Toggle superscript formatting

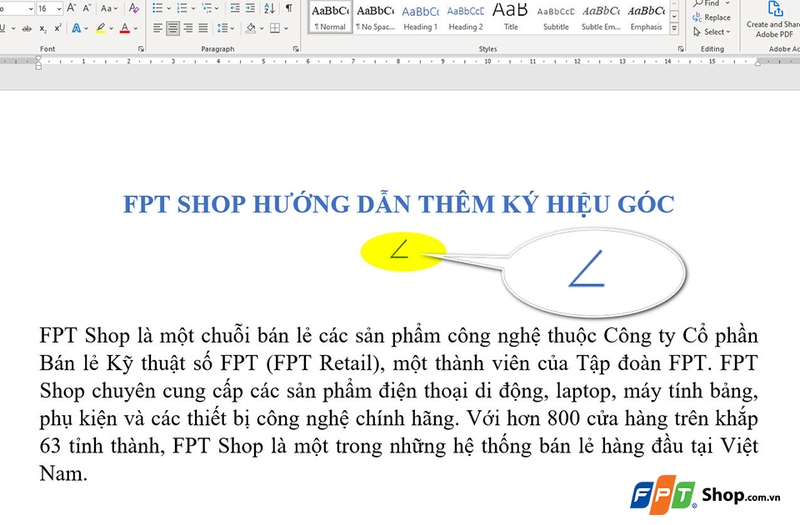pyautogui.click(x=58, y=29)
